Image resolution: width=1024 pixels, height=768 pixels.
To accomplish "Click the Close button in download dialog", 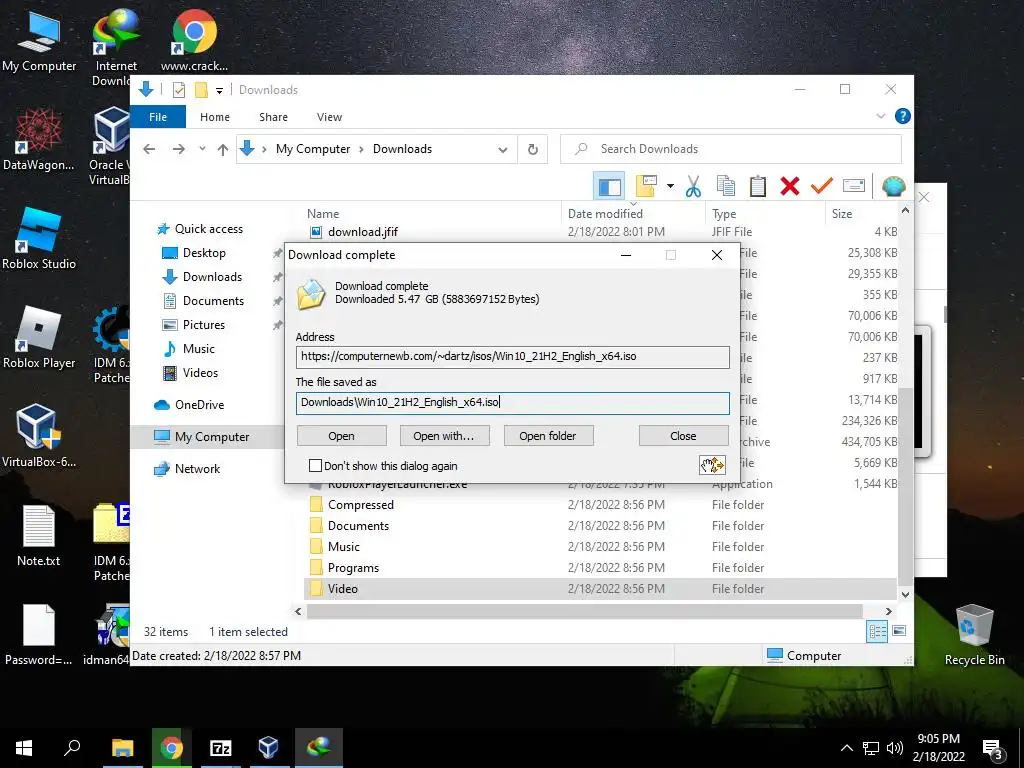I will pos(683,436).
